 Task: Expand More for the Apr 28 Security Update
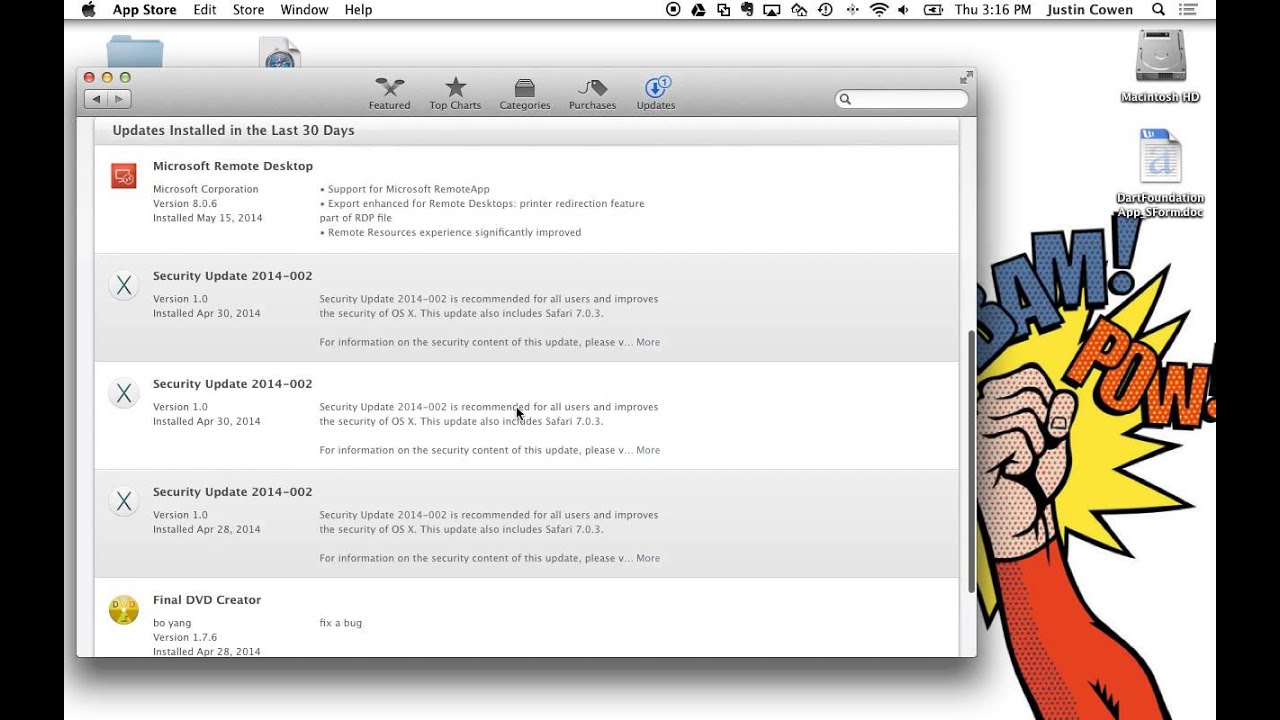[x=648, y=558]
